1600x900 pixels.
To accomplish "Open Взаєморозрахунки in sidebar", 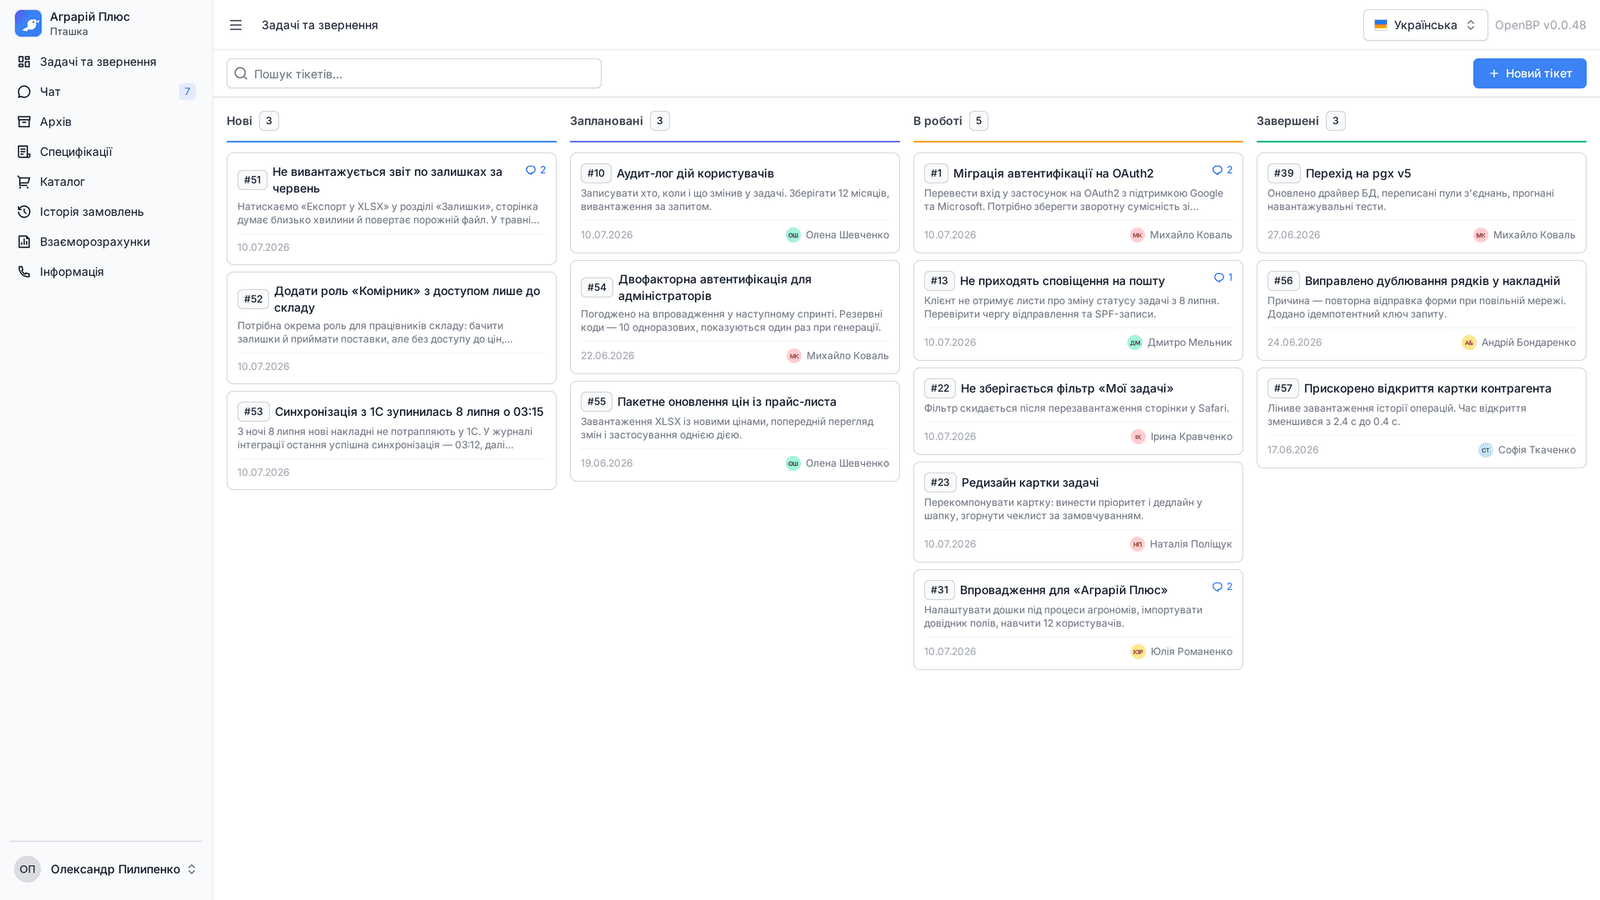I will (106, 242).
